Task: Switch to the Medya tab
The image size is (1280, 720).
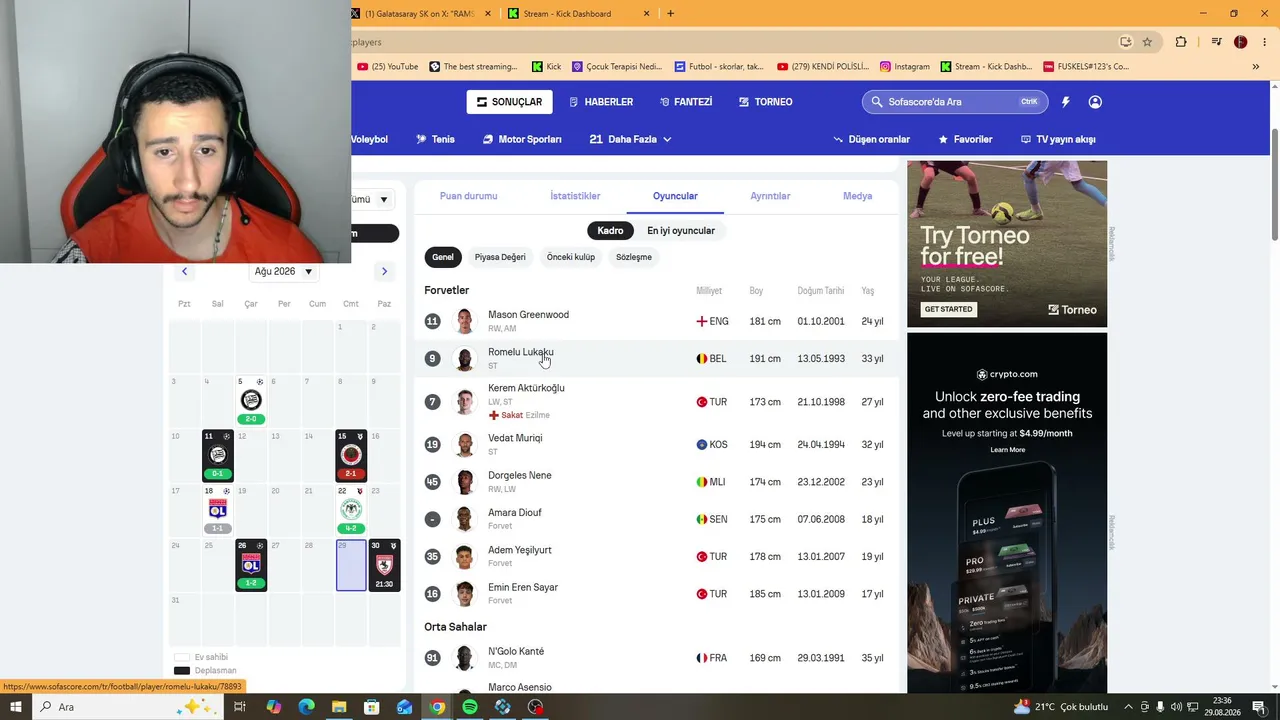Action: coord(858,196)
